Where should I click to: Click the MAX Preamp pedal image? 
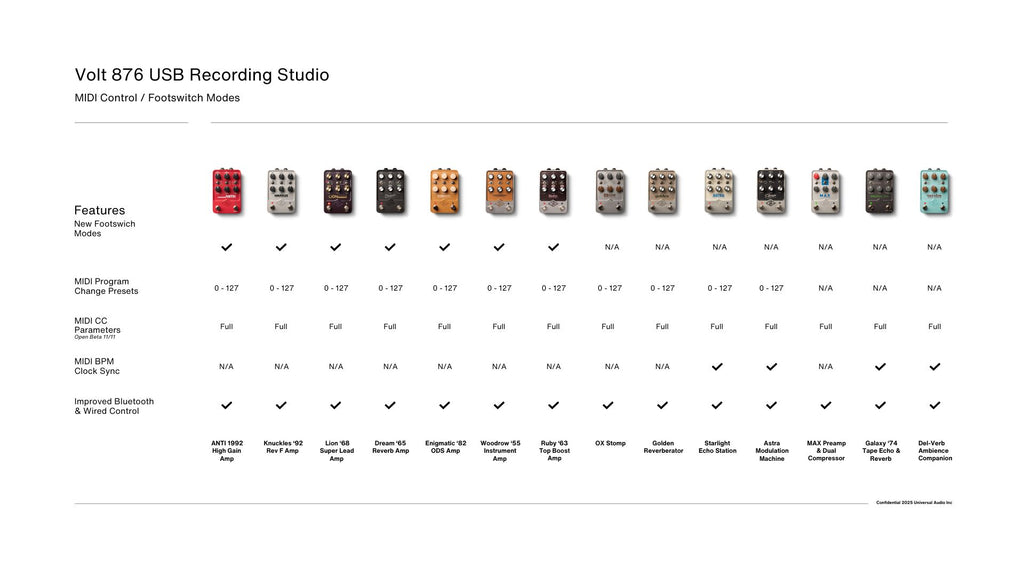(x=825, y=191)
